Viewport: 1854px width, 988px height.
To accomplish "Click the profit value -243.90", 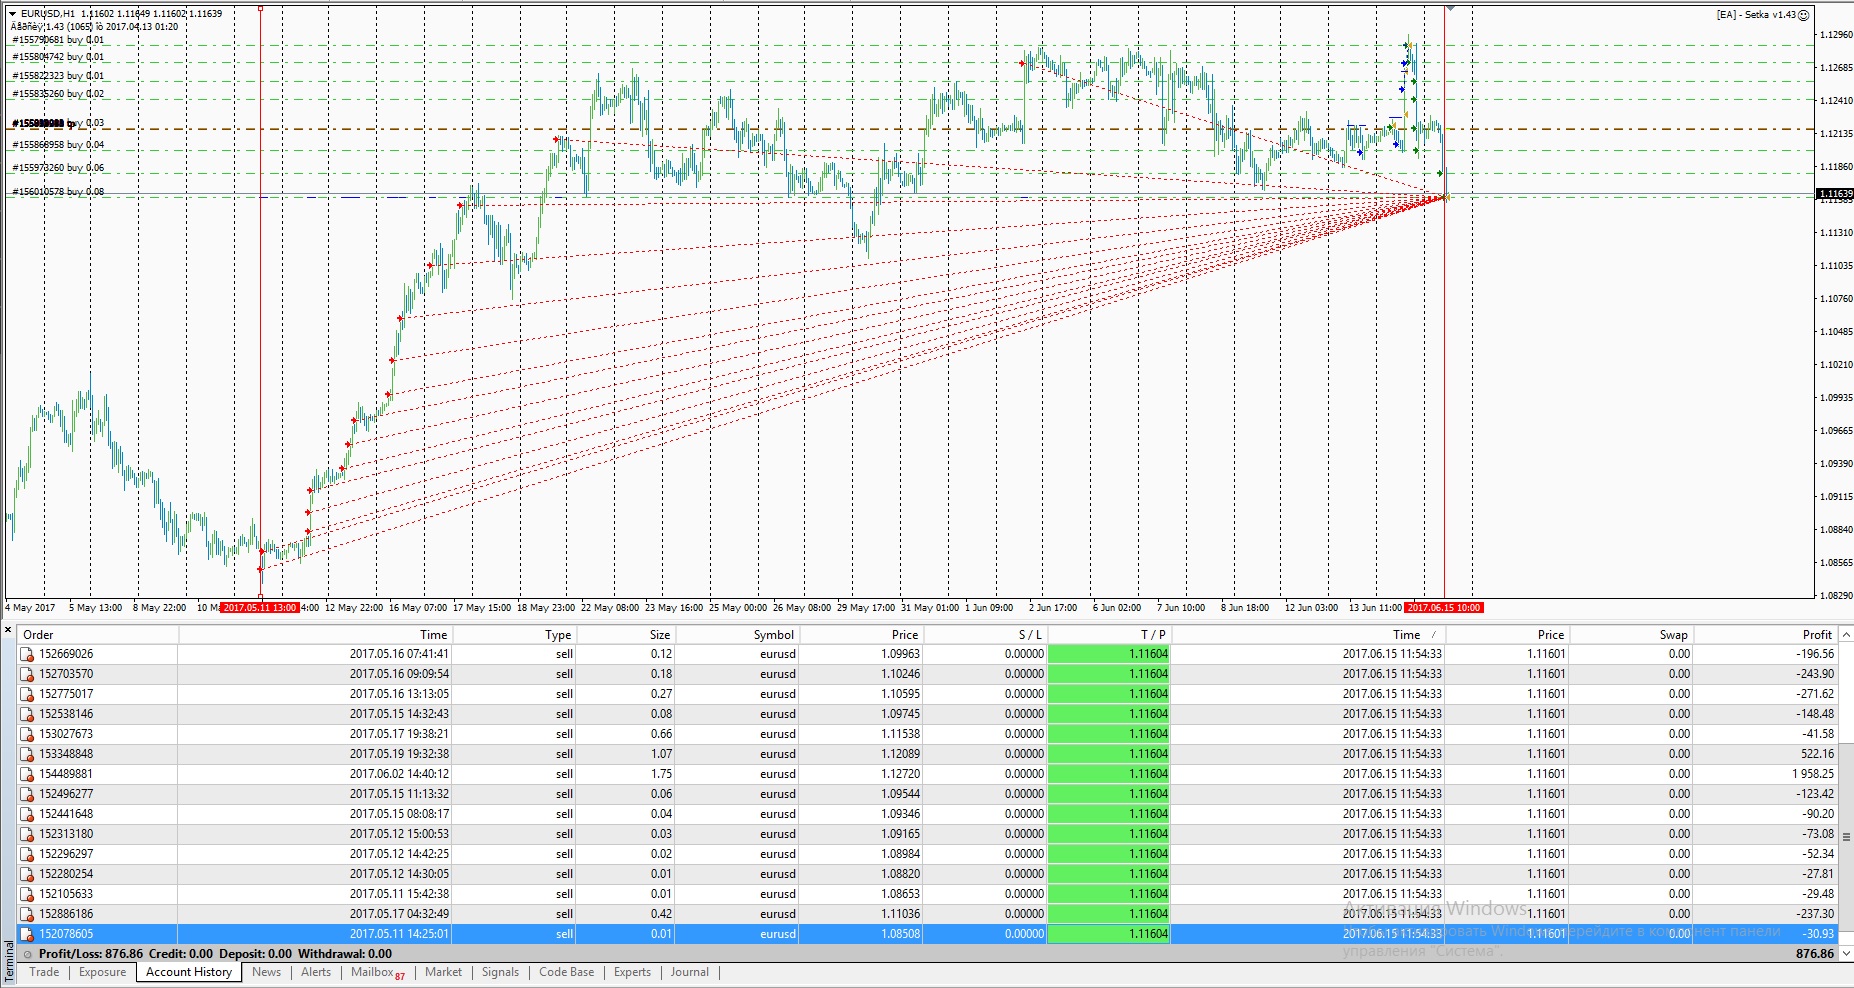I will 1815,674.
